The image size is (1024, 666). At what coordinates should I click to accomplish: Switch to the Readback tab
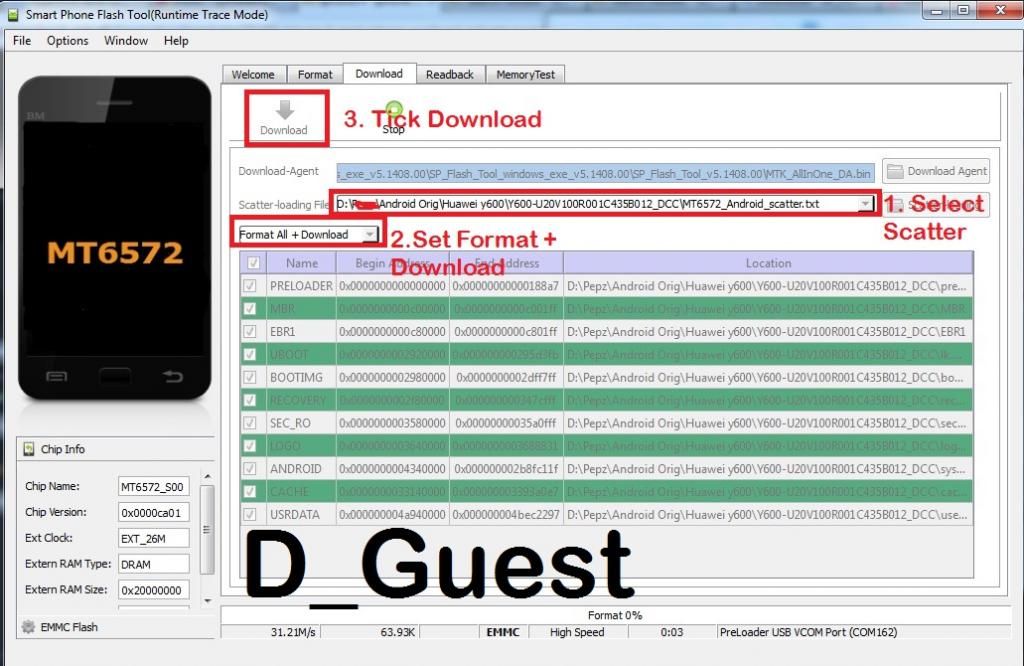(x=449, y=75)
